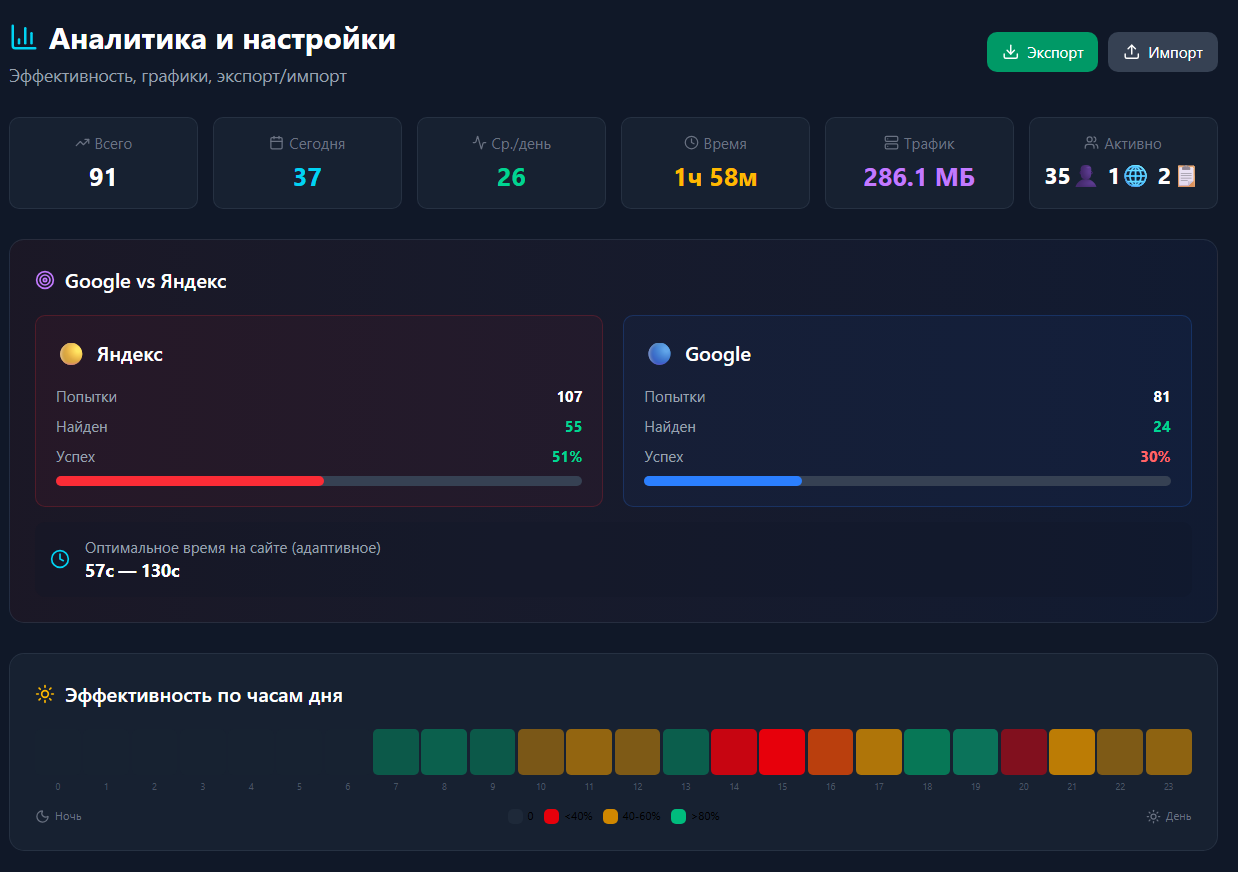Select the green hour 7 heatmap cell

point(396,752)
